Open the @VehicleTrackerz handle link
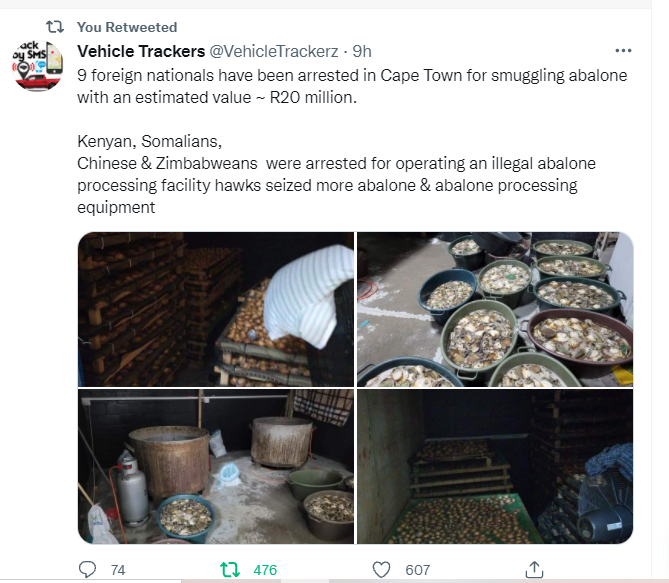The width and height of the screenshot is (669, 583). click(x=273, y=51)
